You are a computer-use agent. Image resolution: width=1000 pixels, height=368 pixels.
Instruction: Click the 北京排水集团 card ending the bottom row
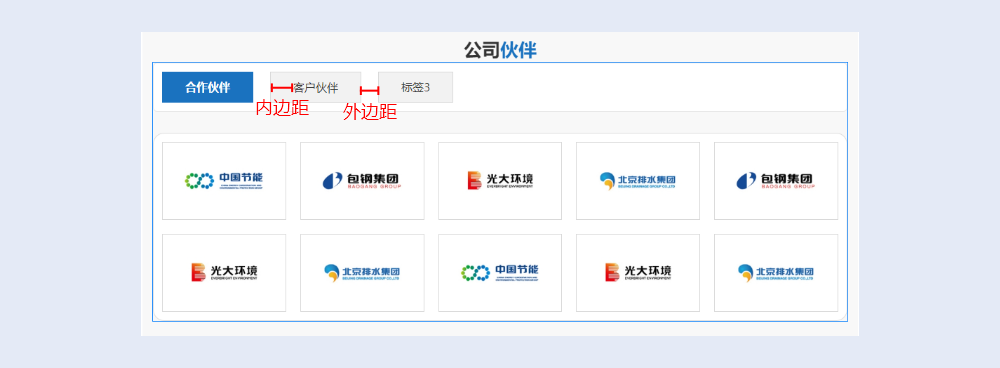(x=776, y=273)
